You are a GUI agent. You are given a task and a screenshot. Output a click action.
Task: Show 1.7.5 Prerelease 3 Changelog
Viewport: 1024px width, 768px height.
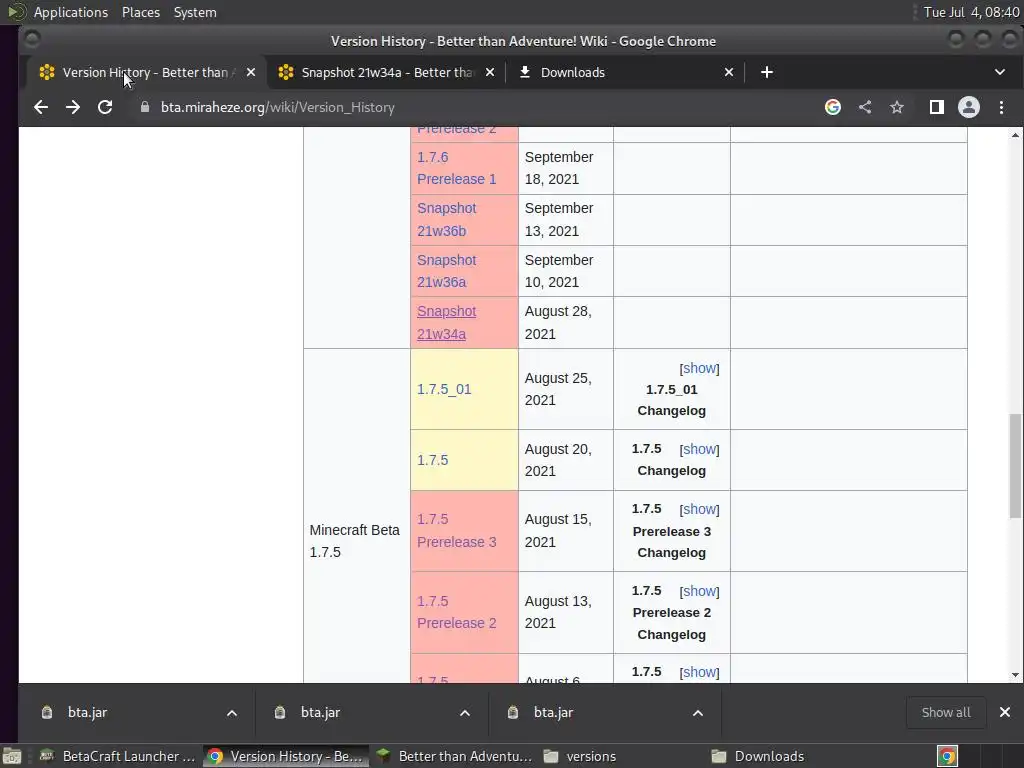point(699,509)
